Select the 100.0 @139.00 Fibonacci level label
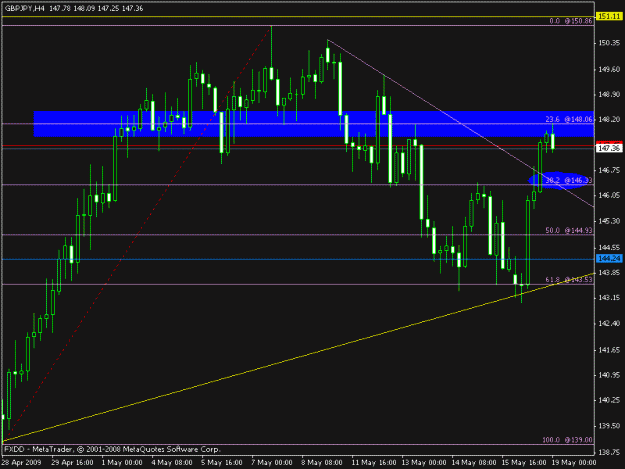This screenshot has width=625, height=469. 568,440
